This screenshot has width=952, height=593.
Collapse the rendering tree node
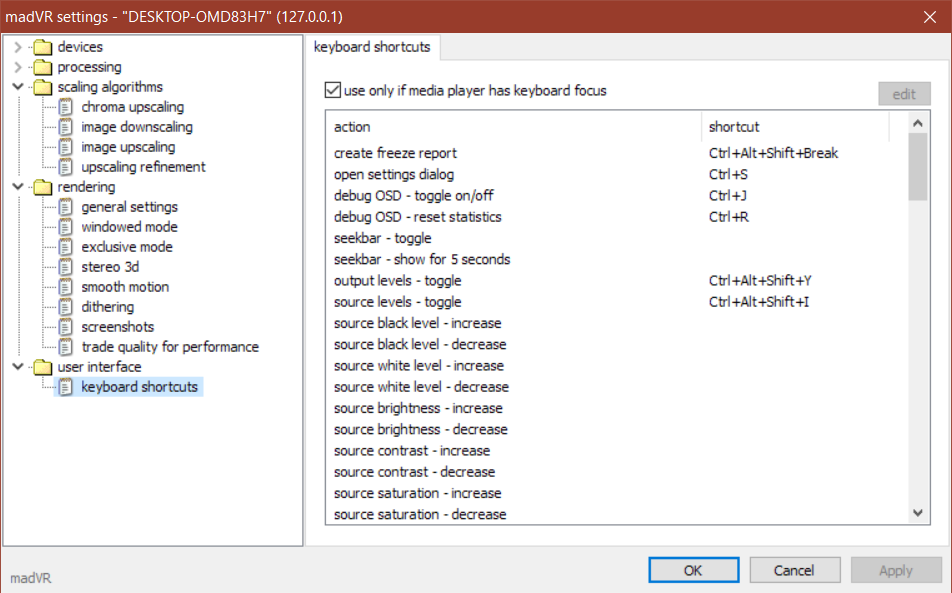pyautogui.click(x=18, y=187)
